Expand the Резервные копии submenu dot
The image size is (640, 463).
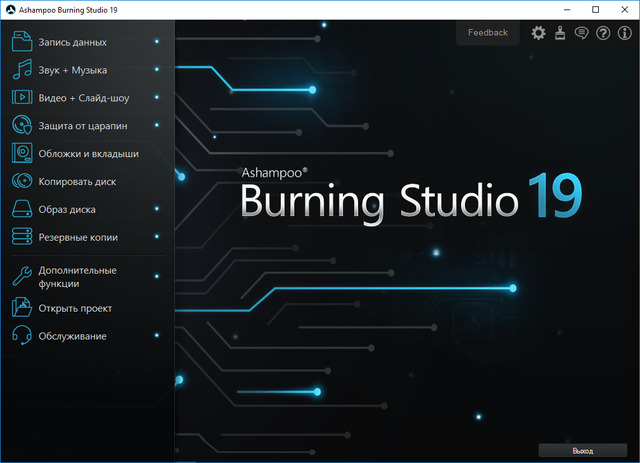pyautogui.click(x=157, y=238)
